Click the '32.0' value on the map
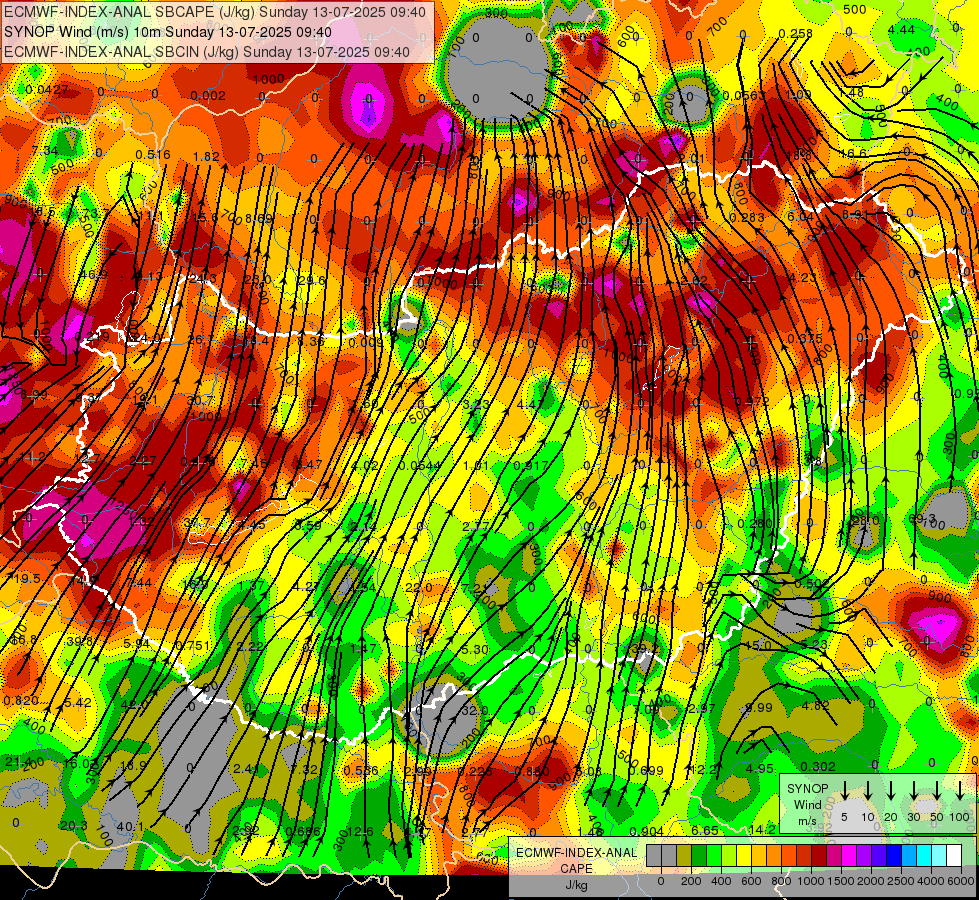The height and width of the screenshot is (900, 979). tap(475, 711)
